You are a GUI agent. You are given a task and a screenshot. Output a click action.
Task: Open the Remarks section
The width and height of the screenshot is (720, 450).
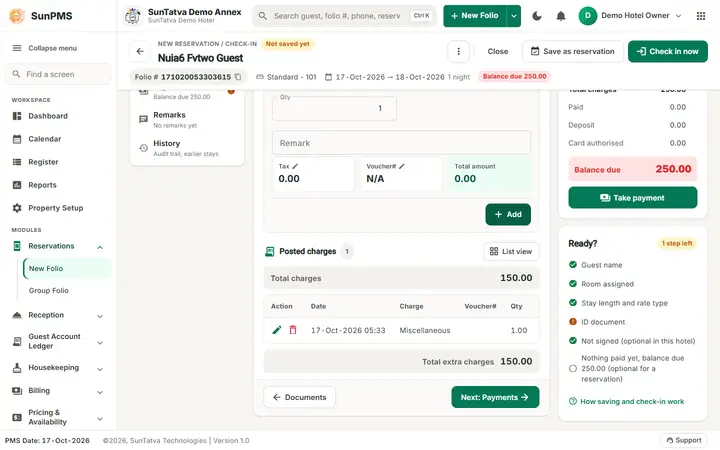[187, 119]
